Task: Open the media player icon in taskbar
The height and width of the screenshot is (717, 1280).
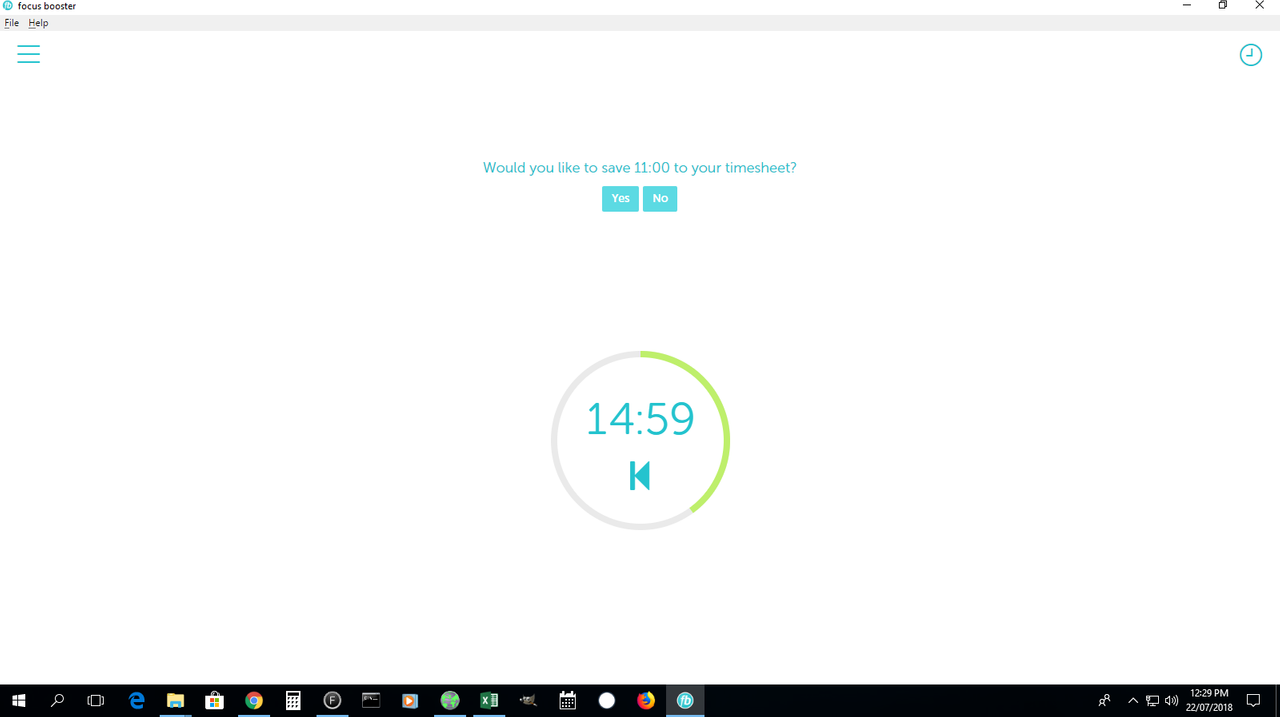Action: pos(410,701)
